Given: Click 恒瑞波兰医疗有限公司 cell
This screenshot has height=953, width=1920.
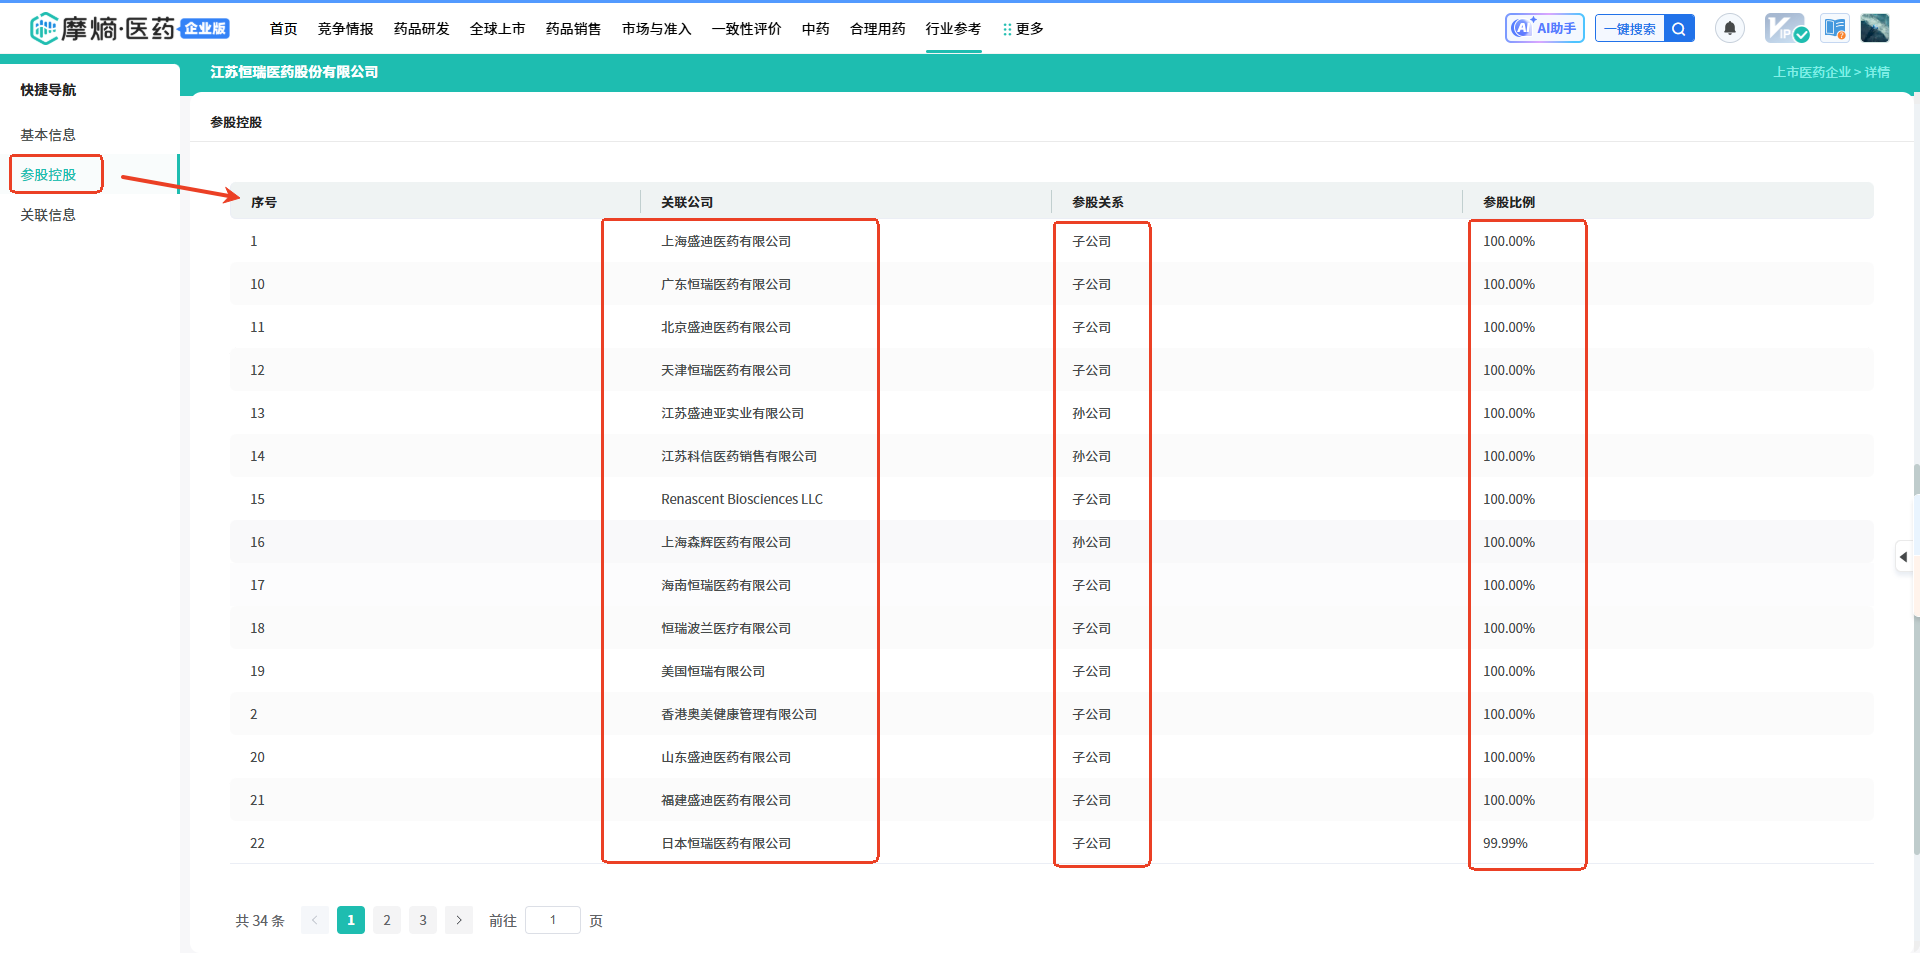Looking at the screenshot, I should pos(726,628).
